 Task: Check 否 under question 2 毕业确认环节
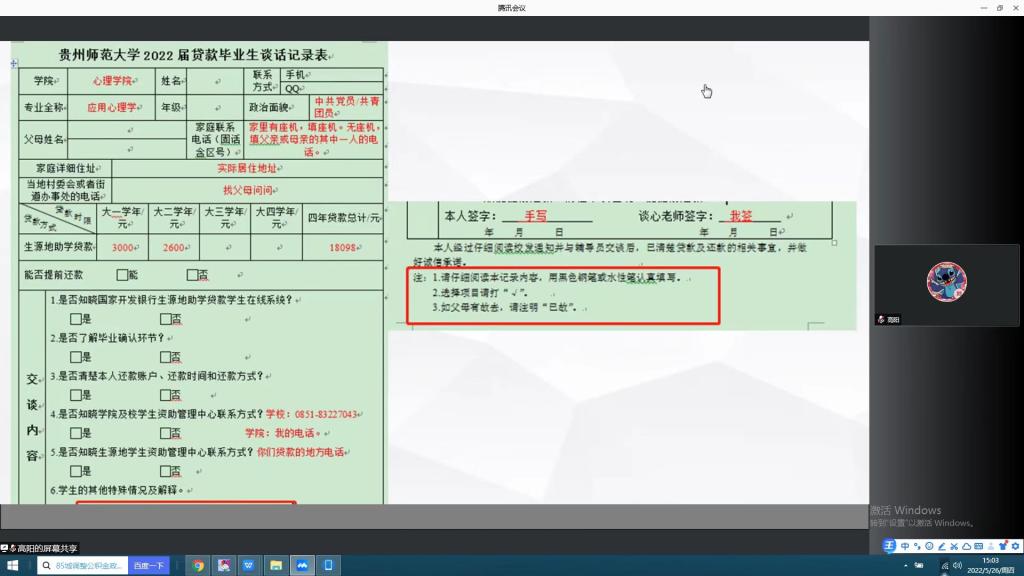pyautogui.click(x=166, y=357)
